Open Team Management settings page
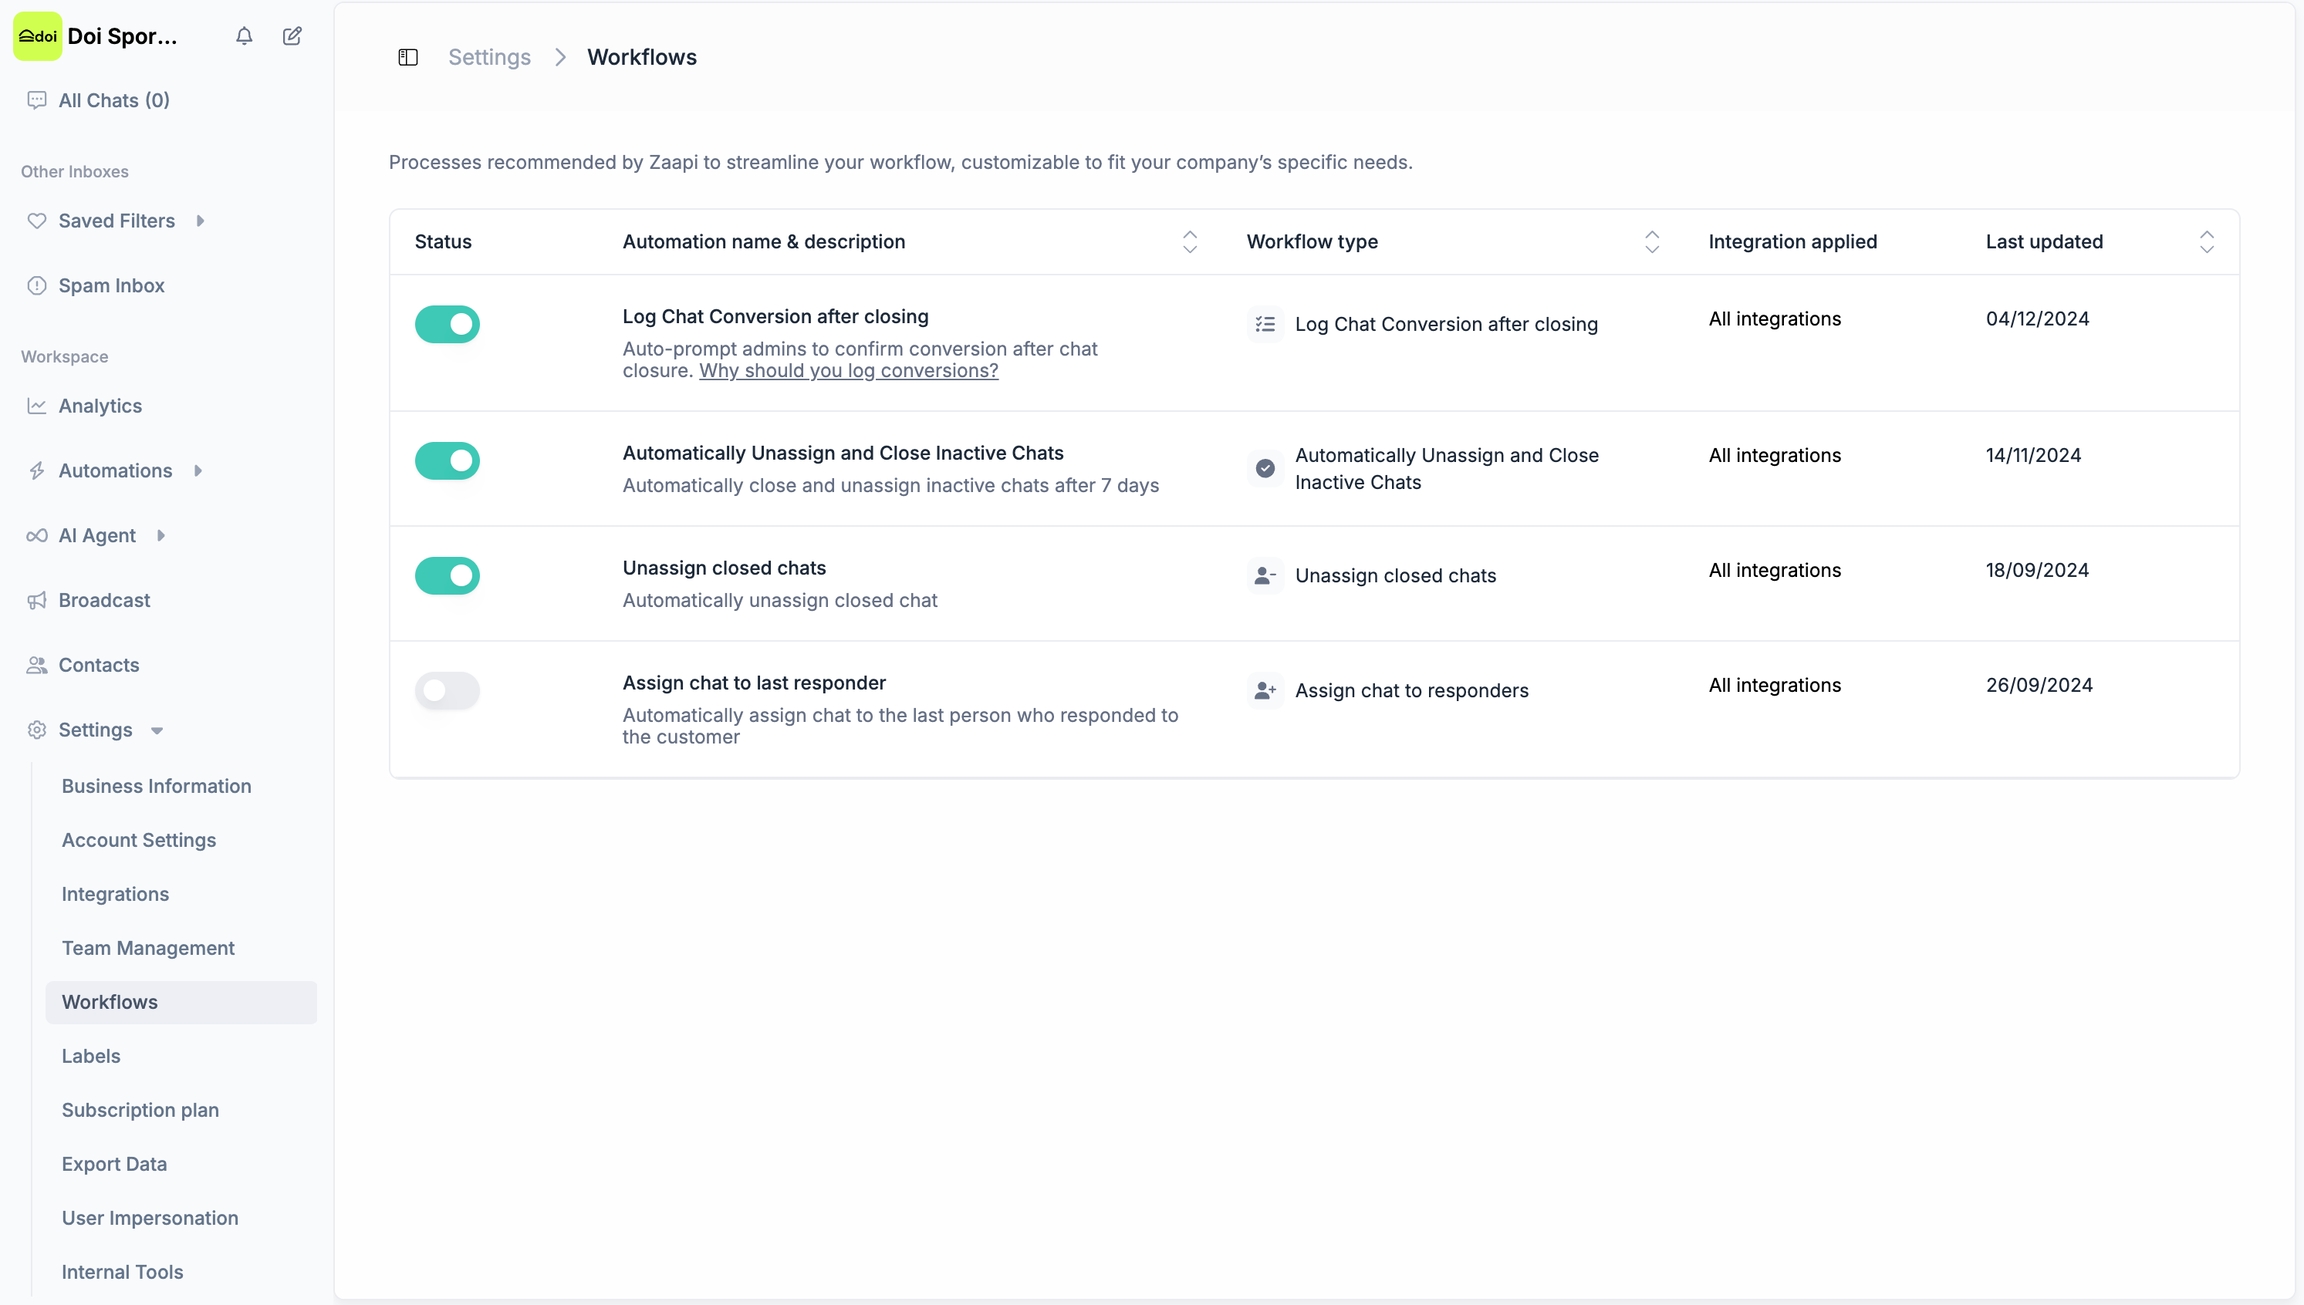 (x=148, y=948)
